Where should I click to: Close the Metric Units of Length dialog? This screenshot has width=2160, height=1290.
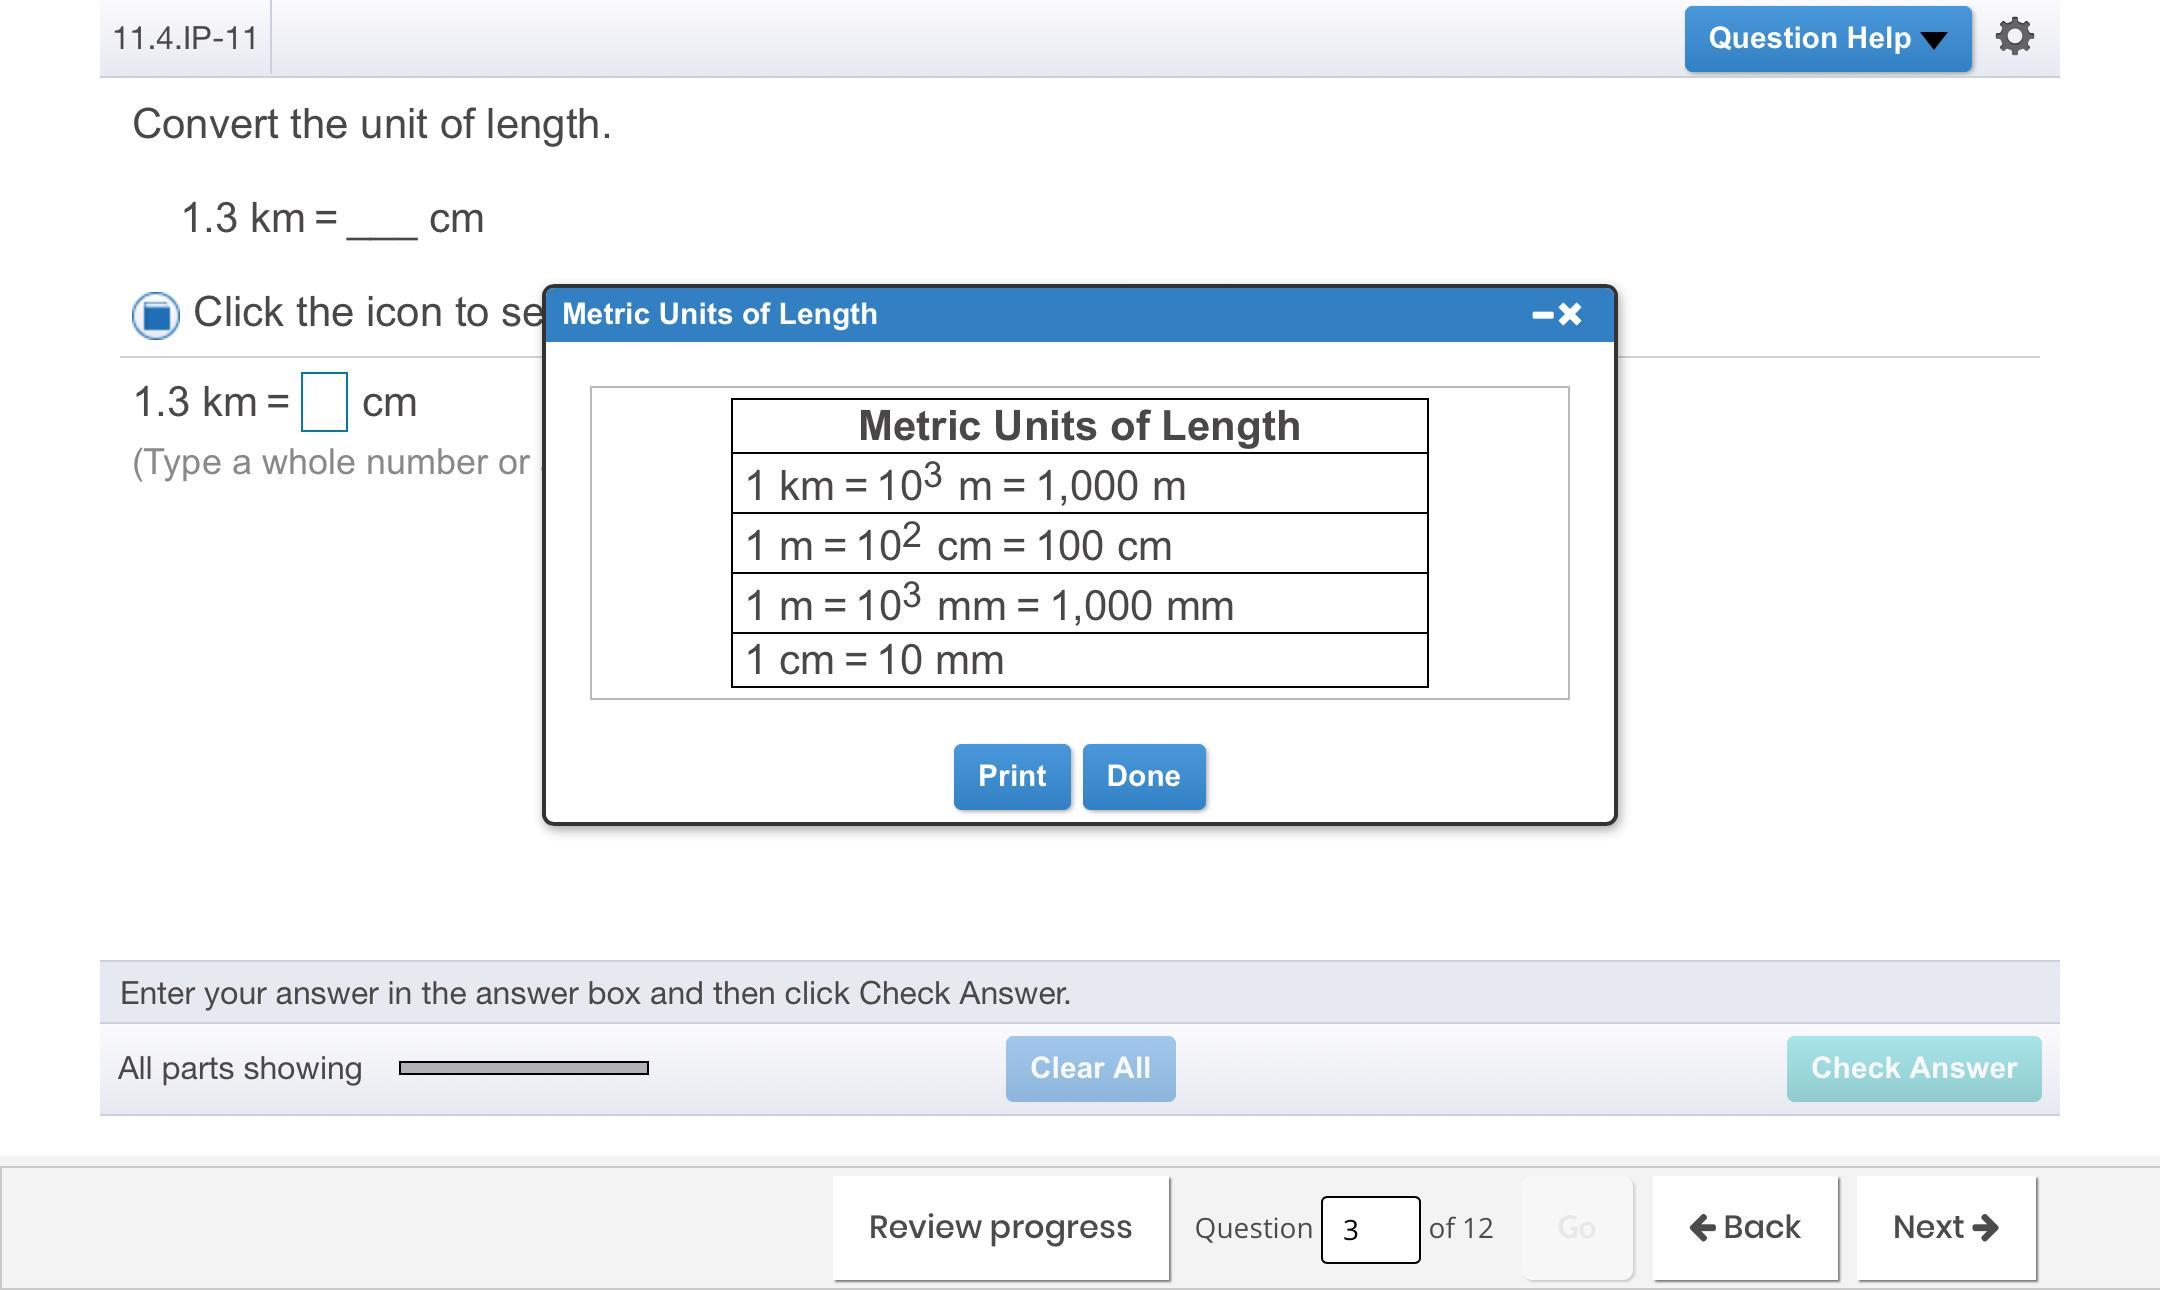click(x=1571, y=315)
